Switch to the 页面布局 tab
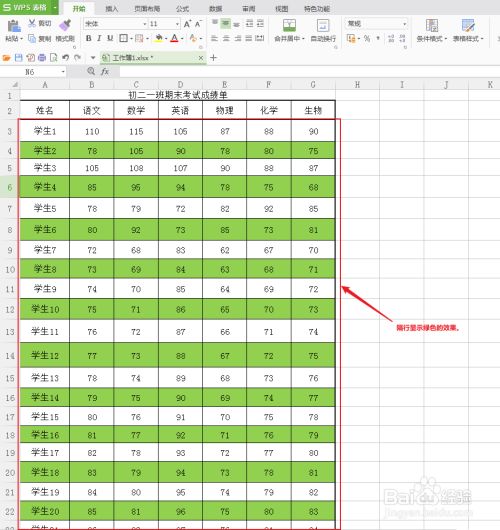500x530 pixels. (147, 8)
